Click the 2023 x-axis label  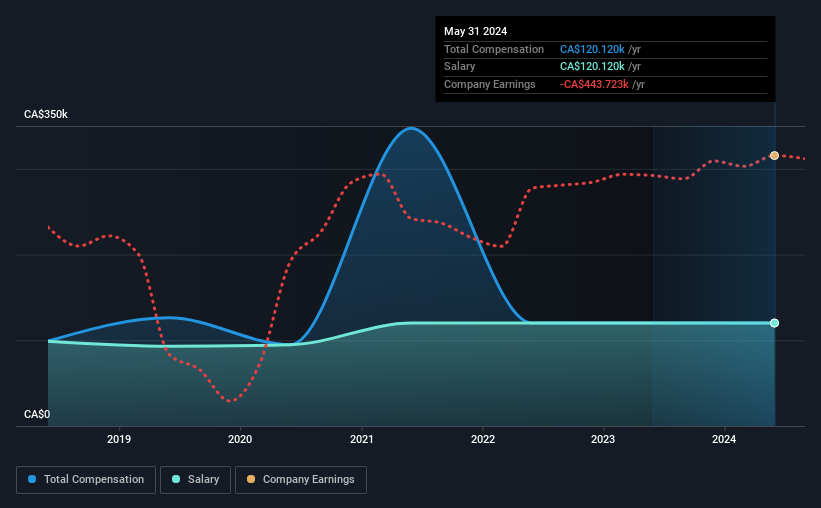click(603, 439)
